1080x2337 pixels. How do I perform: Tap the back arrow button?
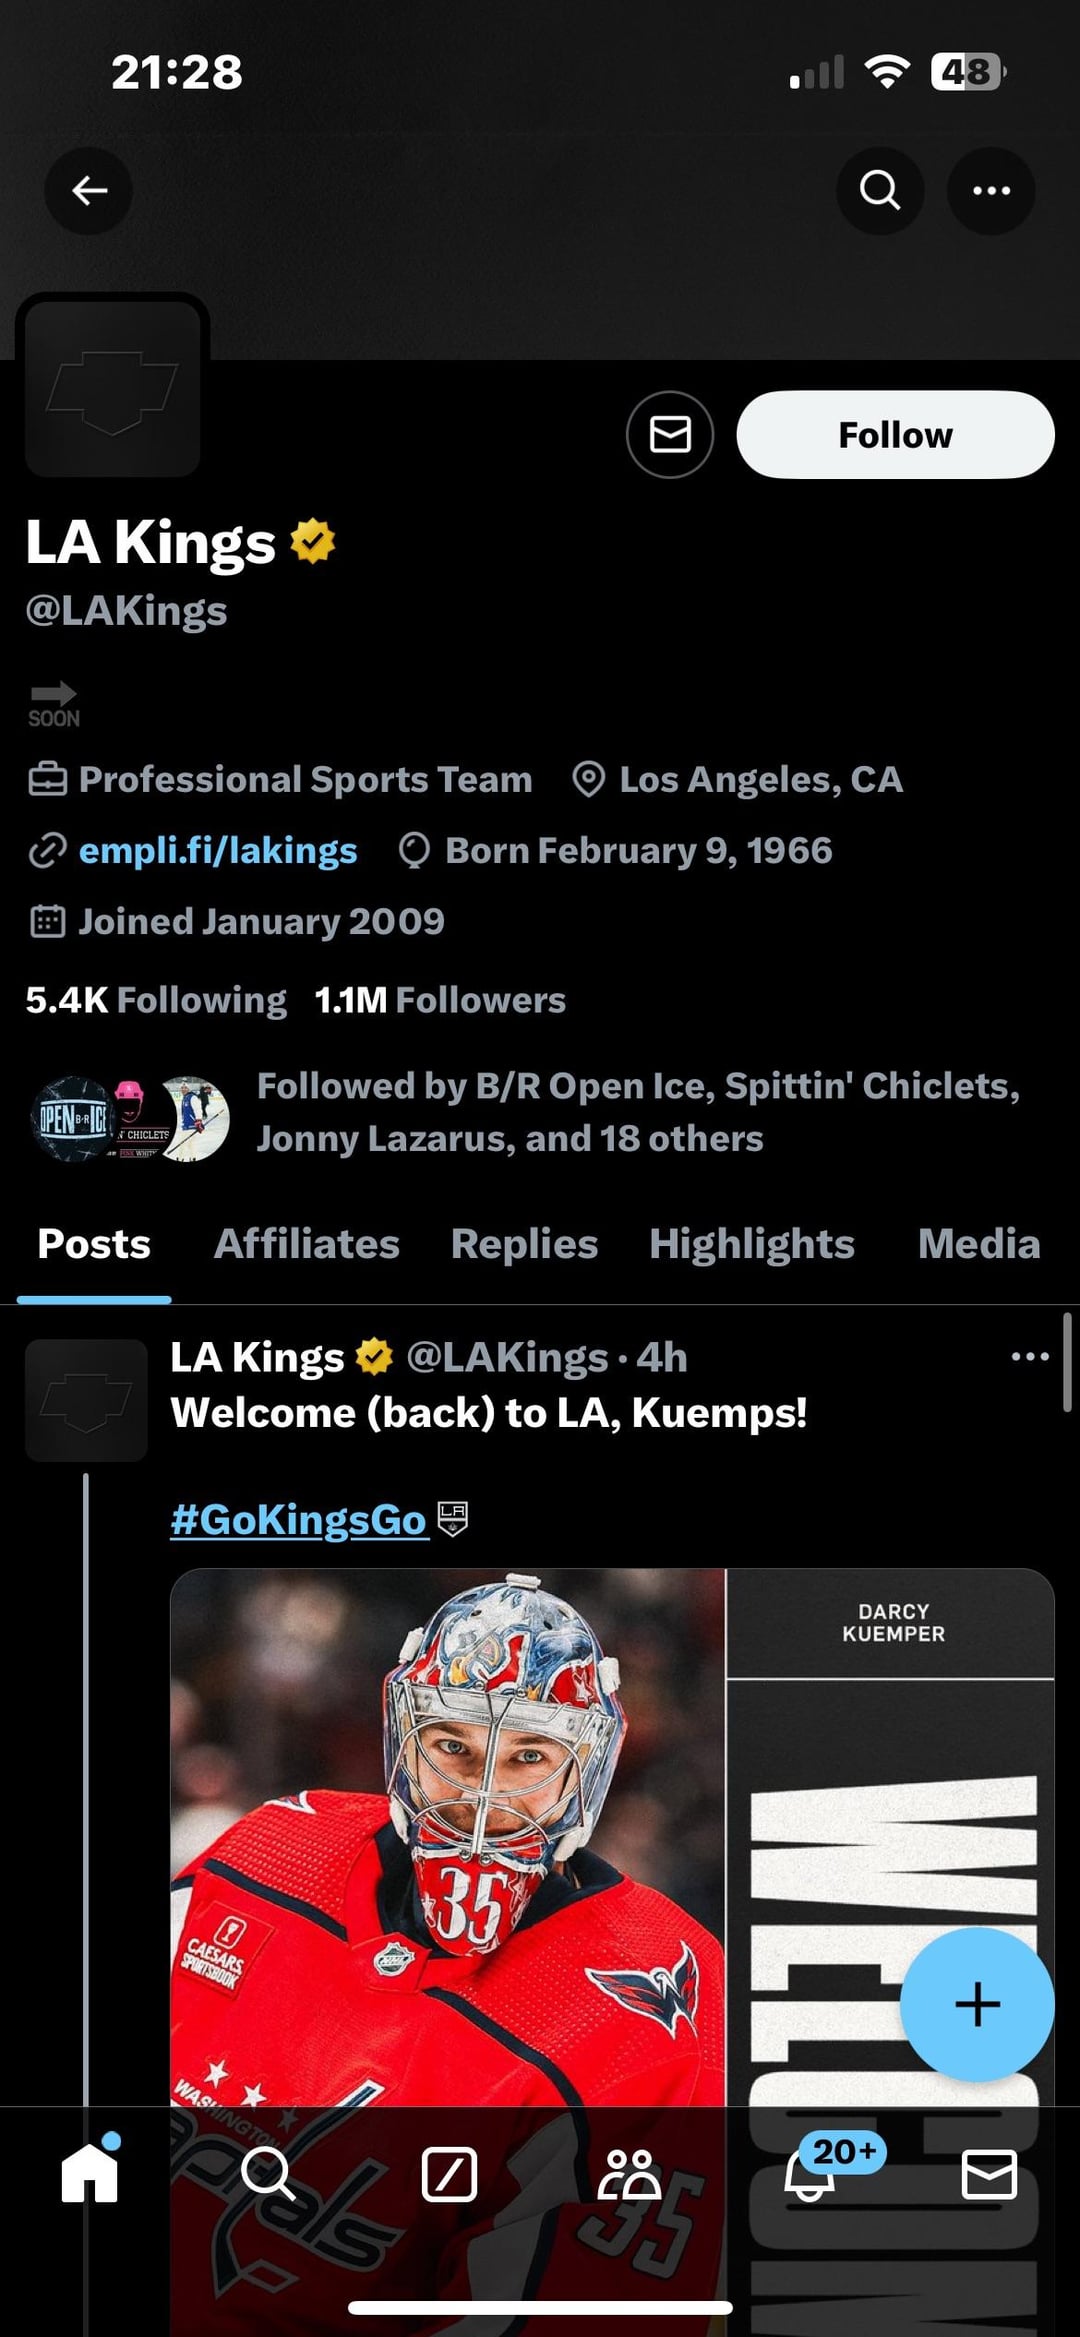point(89,190)
